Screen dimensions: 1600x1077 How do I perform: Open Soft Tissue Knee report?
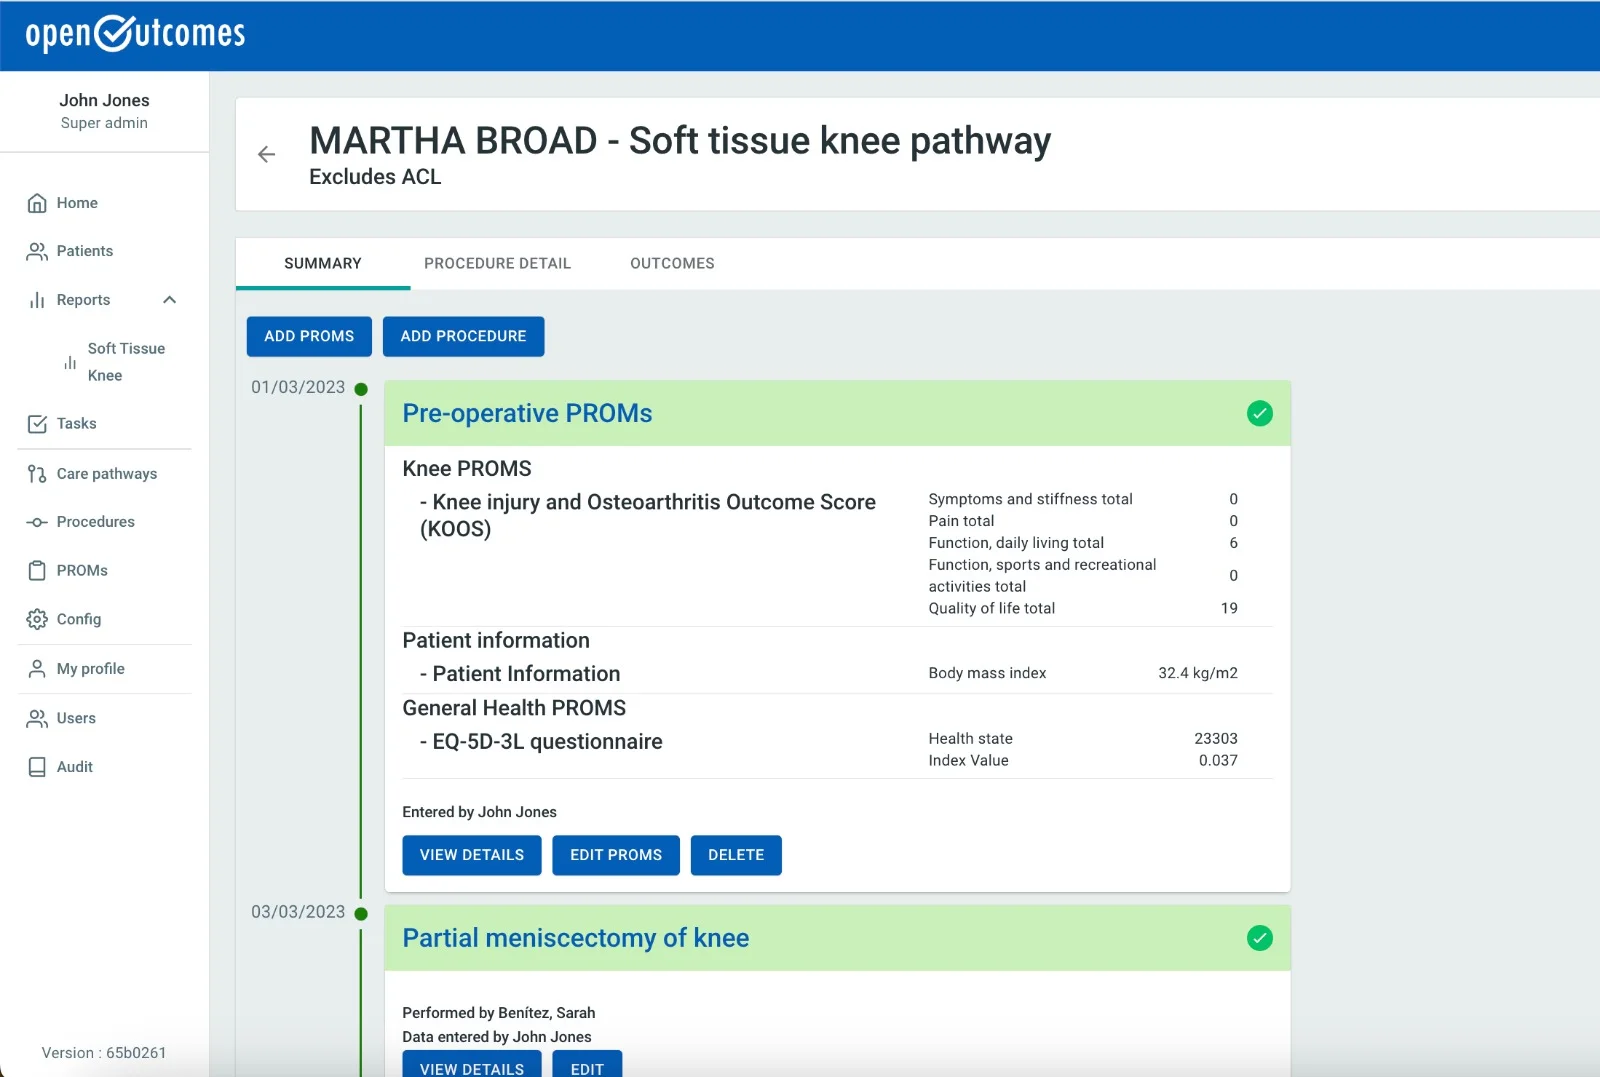[x=126, y=362]
